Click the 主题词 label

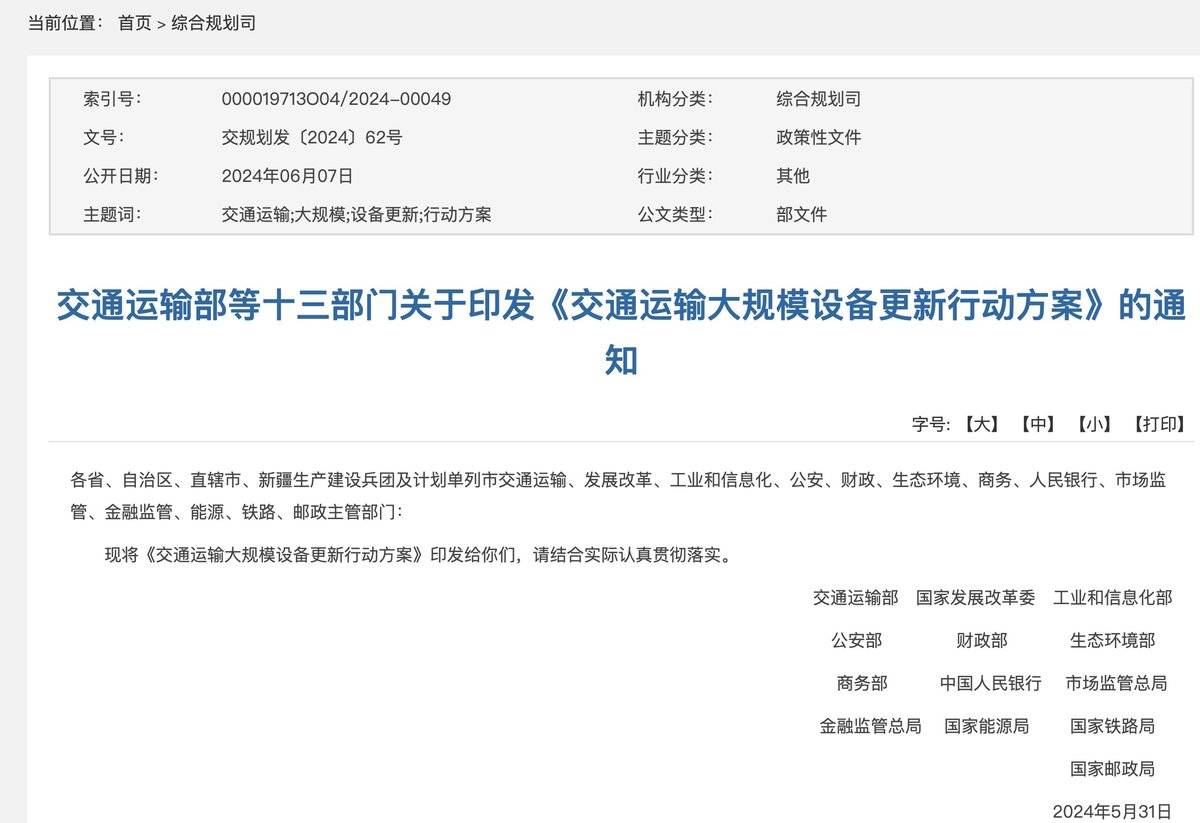pyautogui.click(x=112, y=214)
